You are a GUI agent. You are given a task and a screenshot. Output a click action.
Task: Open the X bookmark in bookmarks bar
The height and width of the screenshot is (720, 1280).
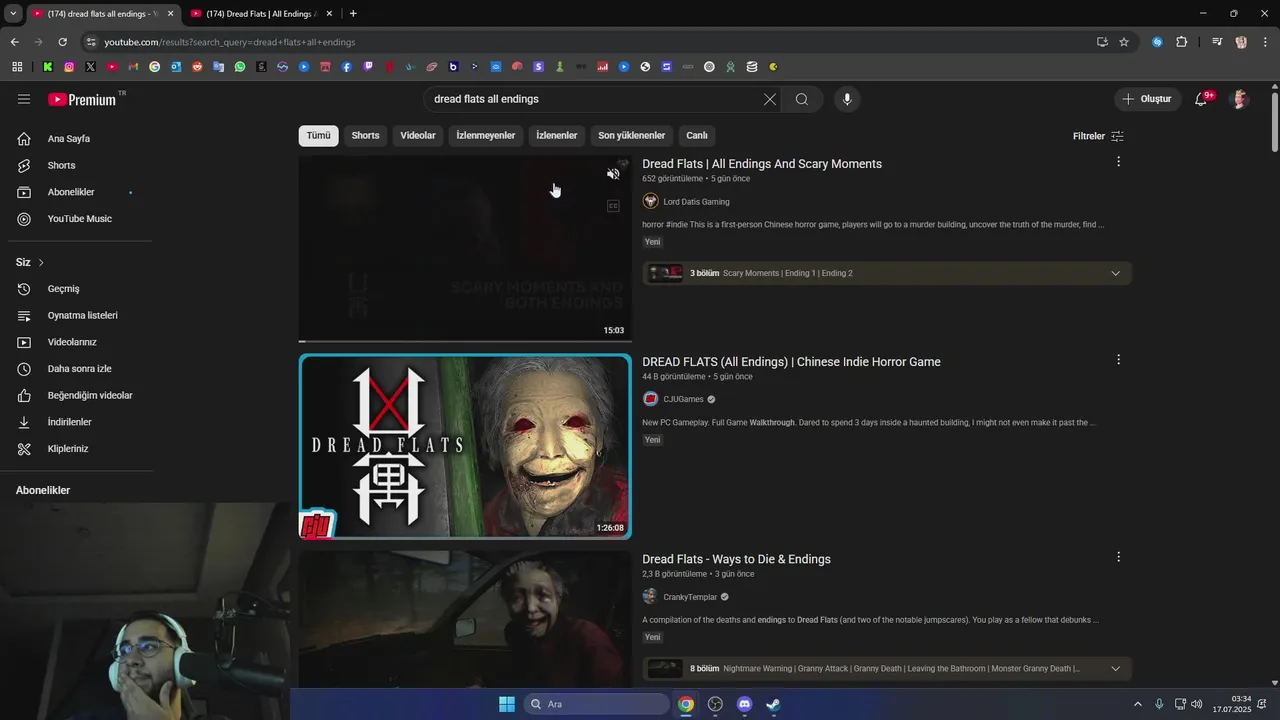point(91,67)
